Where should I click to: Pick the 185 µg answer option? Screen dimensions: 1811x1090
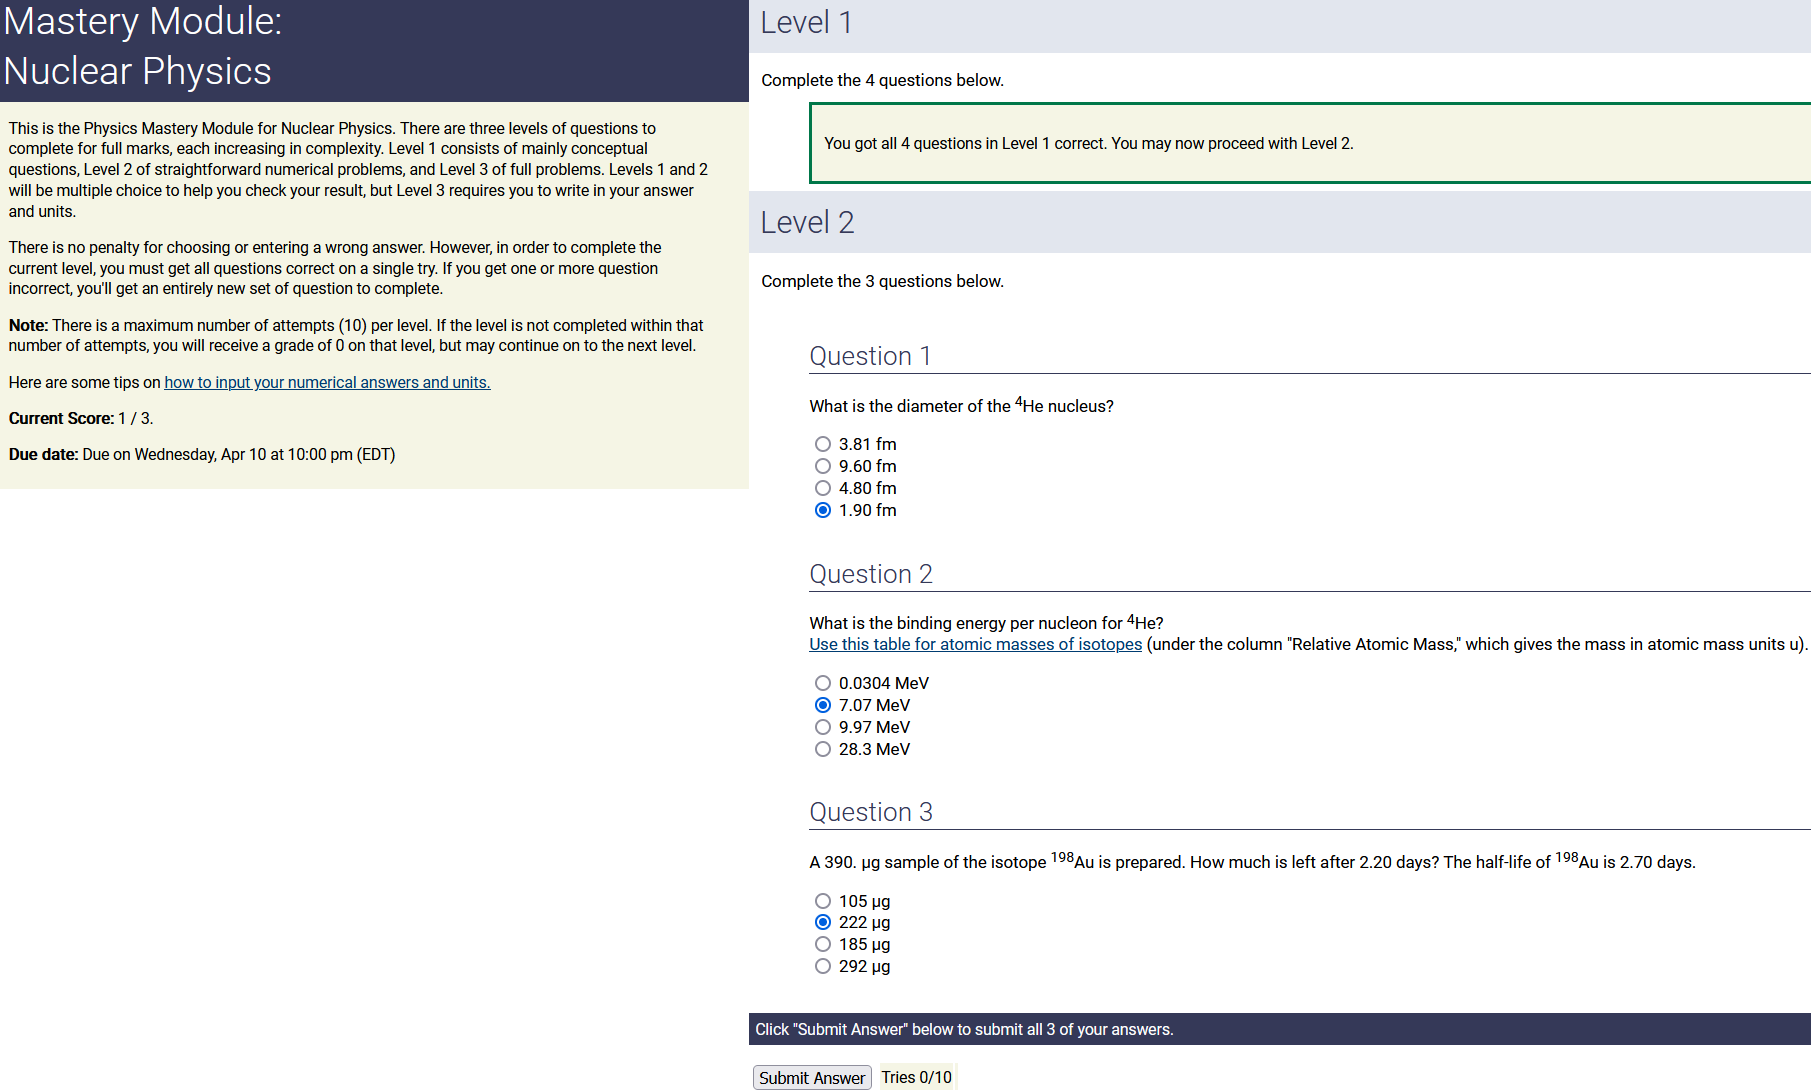(x=823, y=944)
